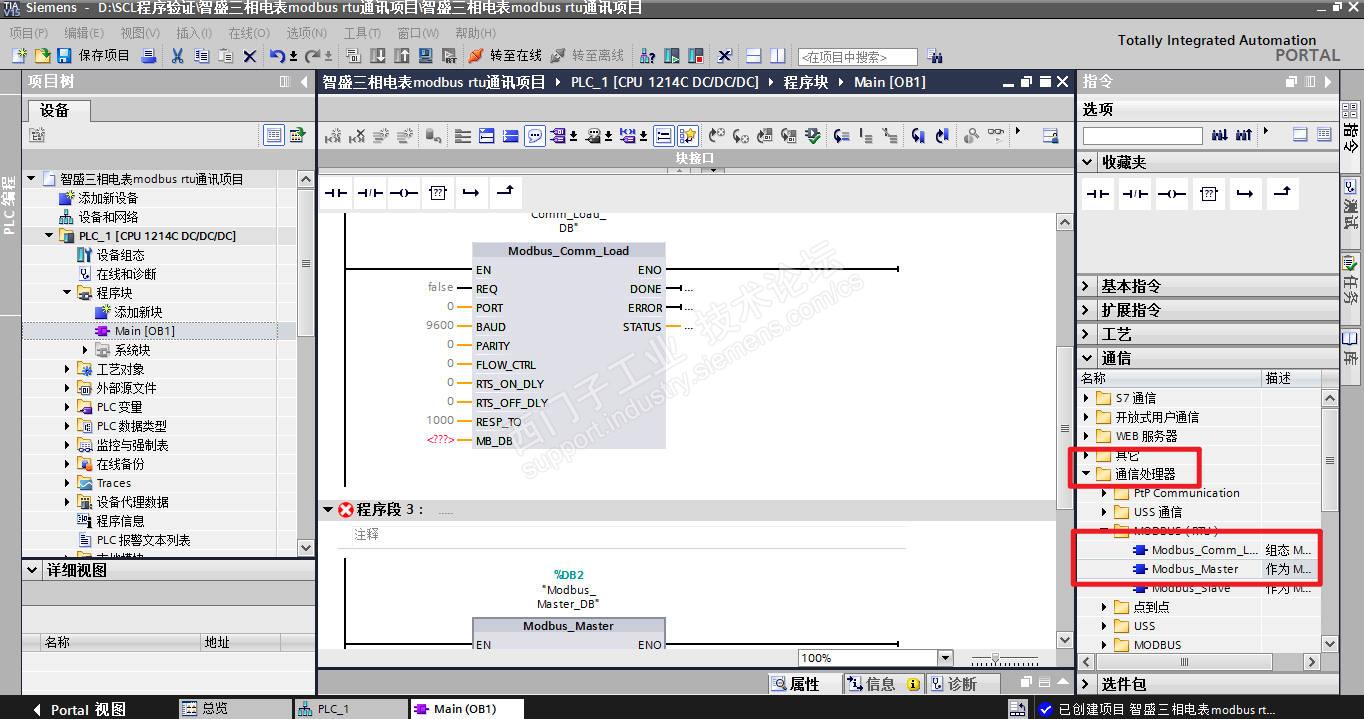1364x719 pixels.
Task: Open the 帮助(H) menu
Action: [475, 33]
